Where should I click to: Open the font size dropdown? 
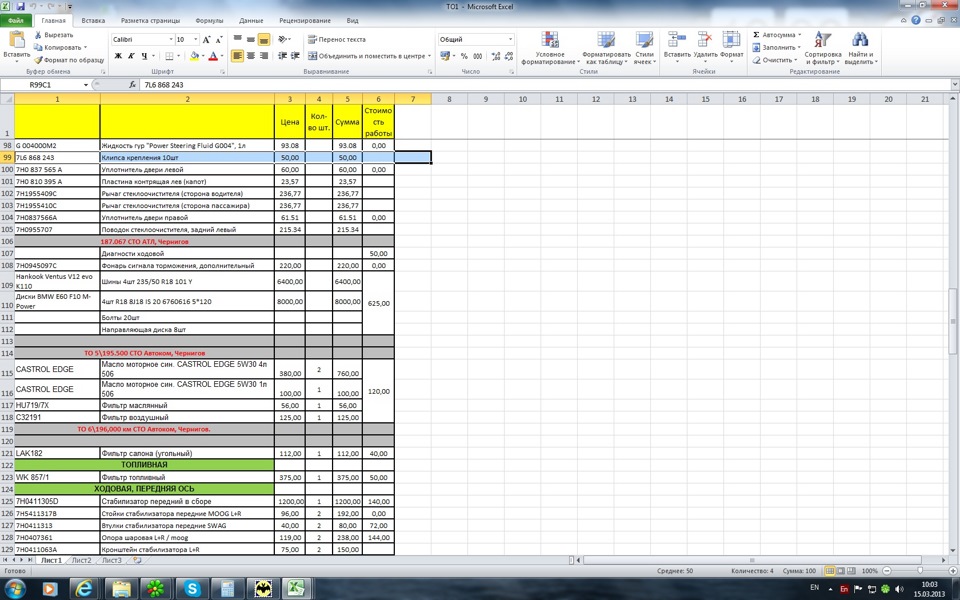click(x=195, y=39)
